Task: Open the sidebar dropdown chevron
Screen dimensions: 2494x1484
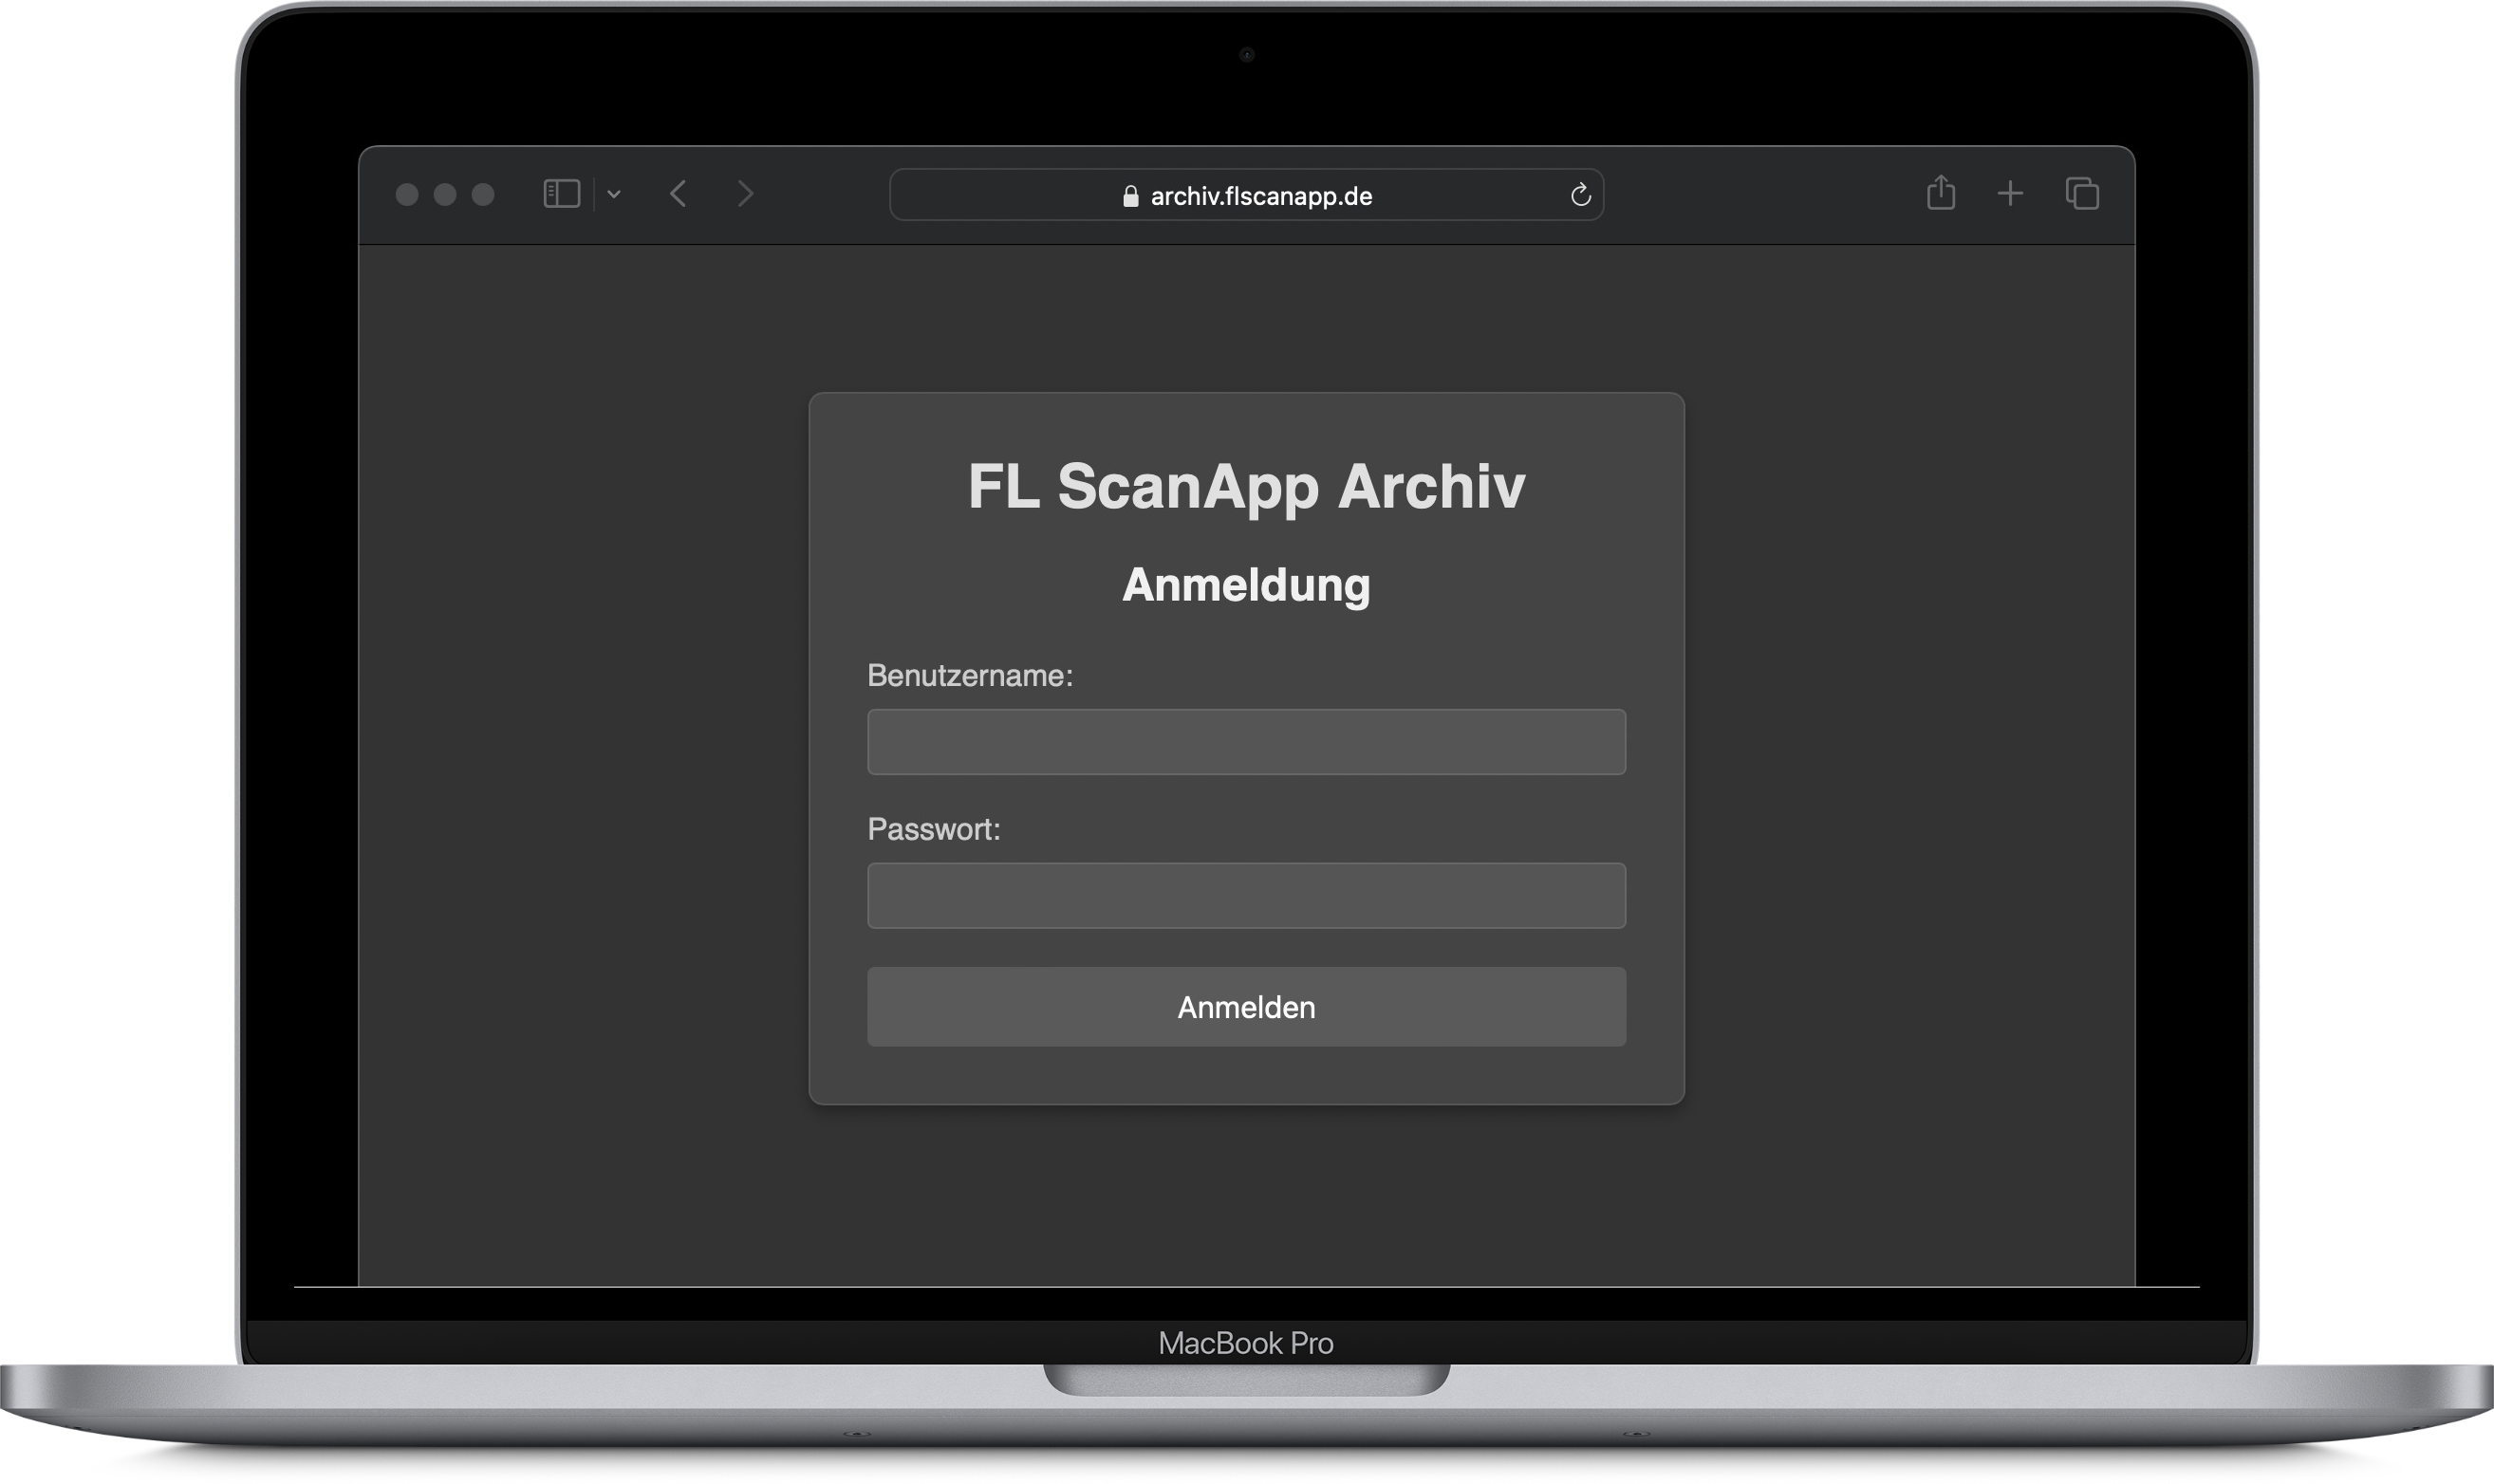Action: pos(614,195)
